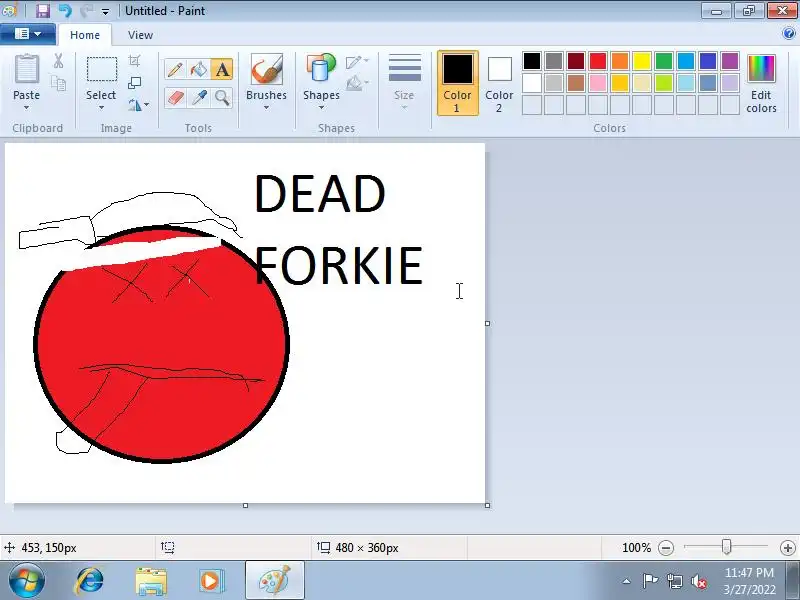The image size is (800, 600).
Task: Click the Select rectangle icon
Action: pyautogui.click(x=102, y=69)
